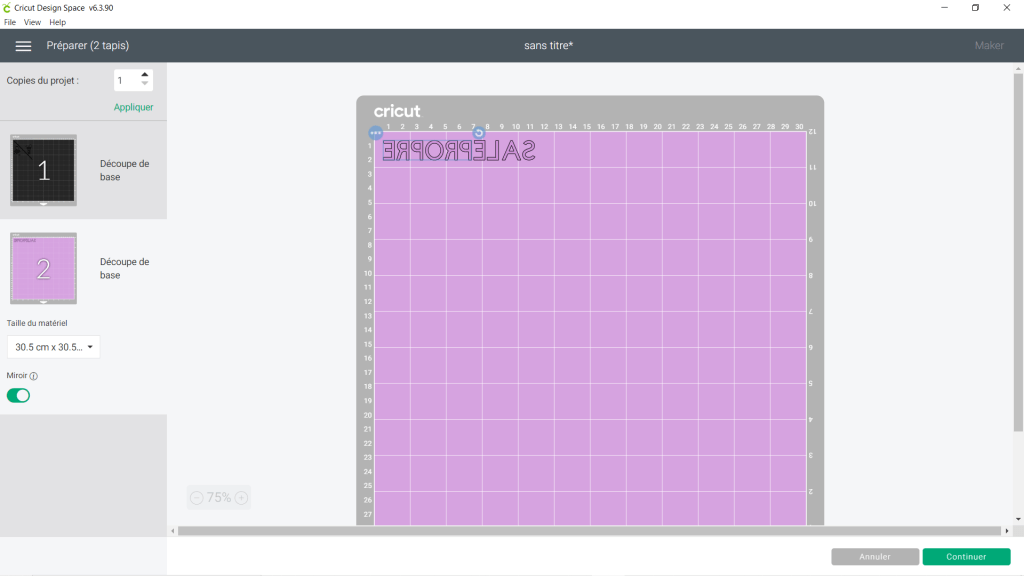The image size is (1024, 576).
Task: Click the Cricut logo on the mat
Action: point(397,111)
